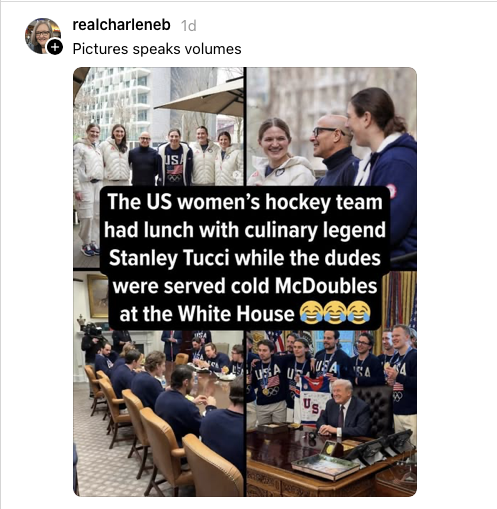Click the plus follow icon on the avatar
This screenshot has height=509, width=497.
coord(55,47)
